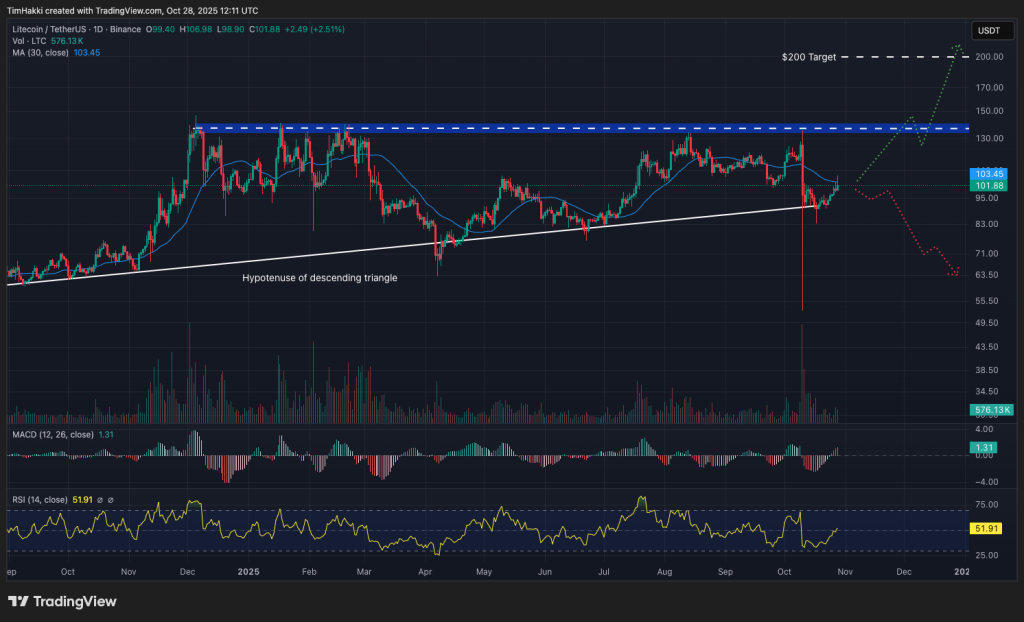Click the 1D timeframe label in the legend

(97, 29)
